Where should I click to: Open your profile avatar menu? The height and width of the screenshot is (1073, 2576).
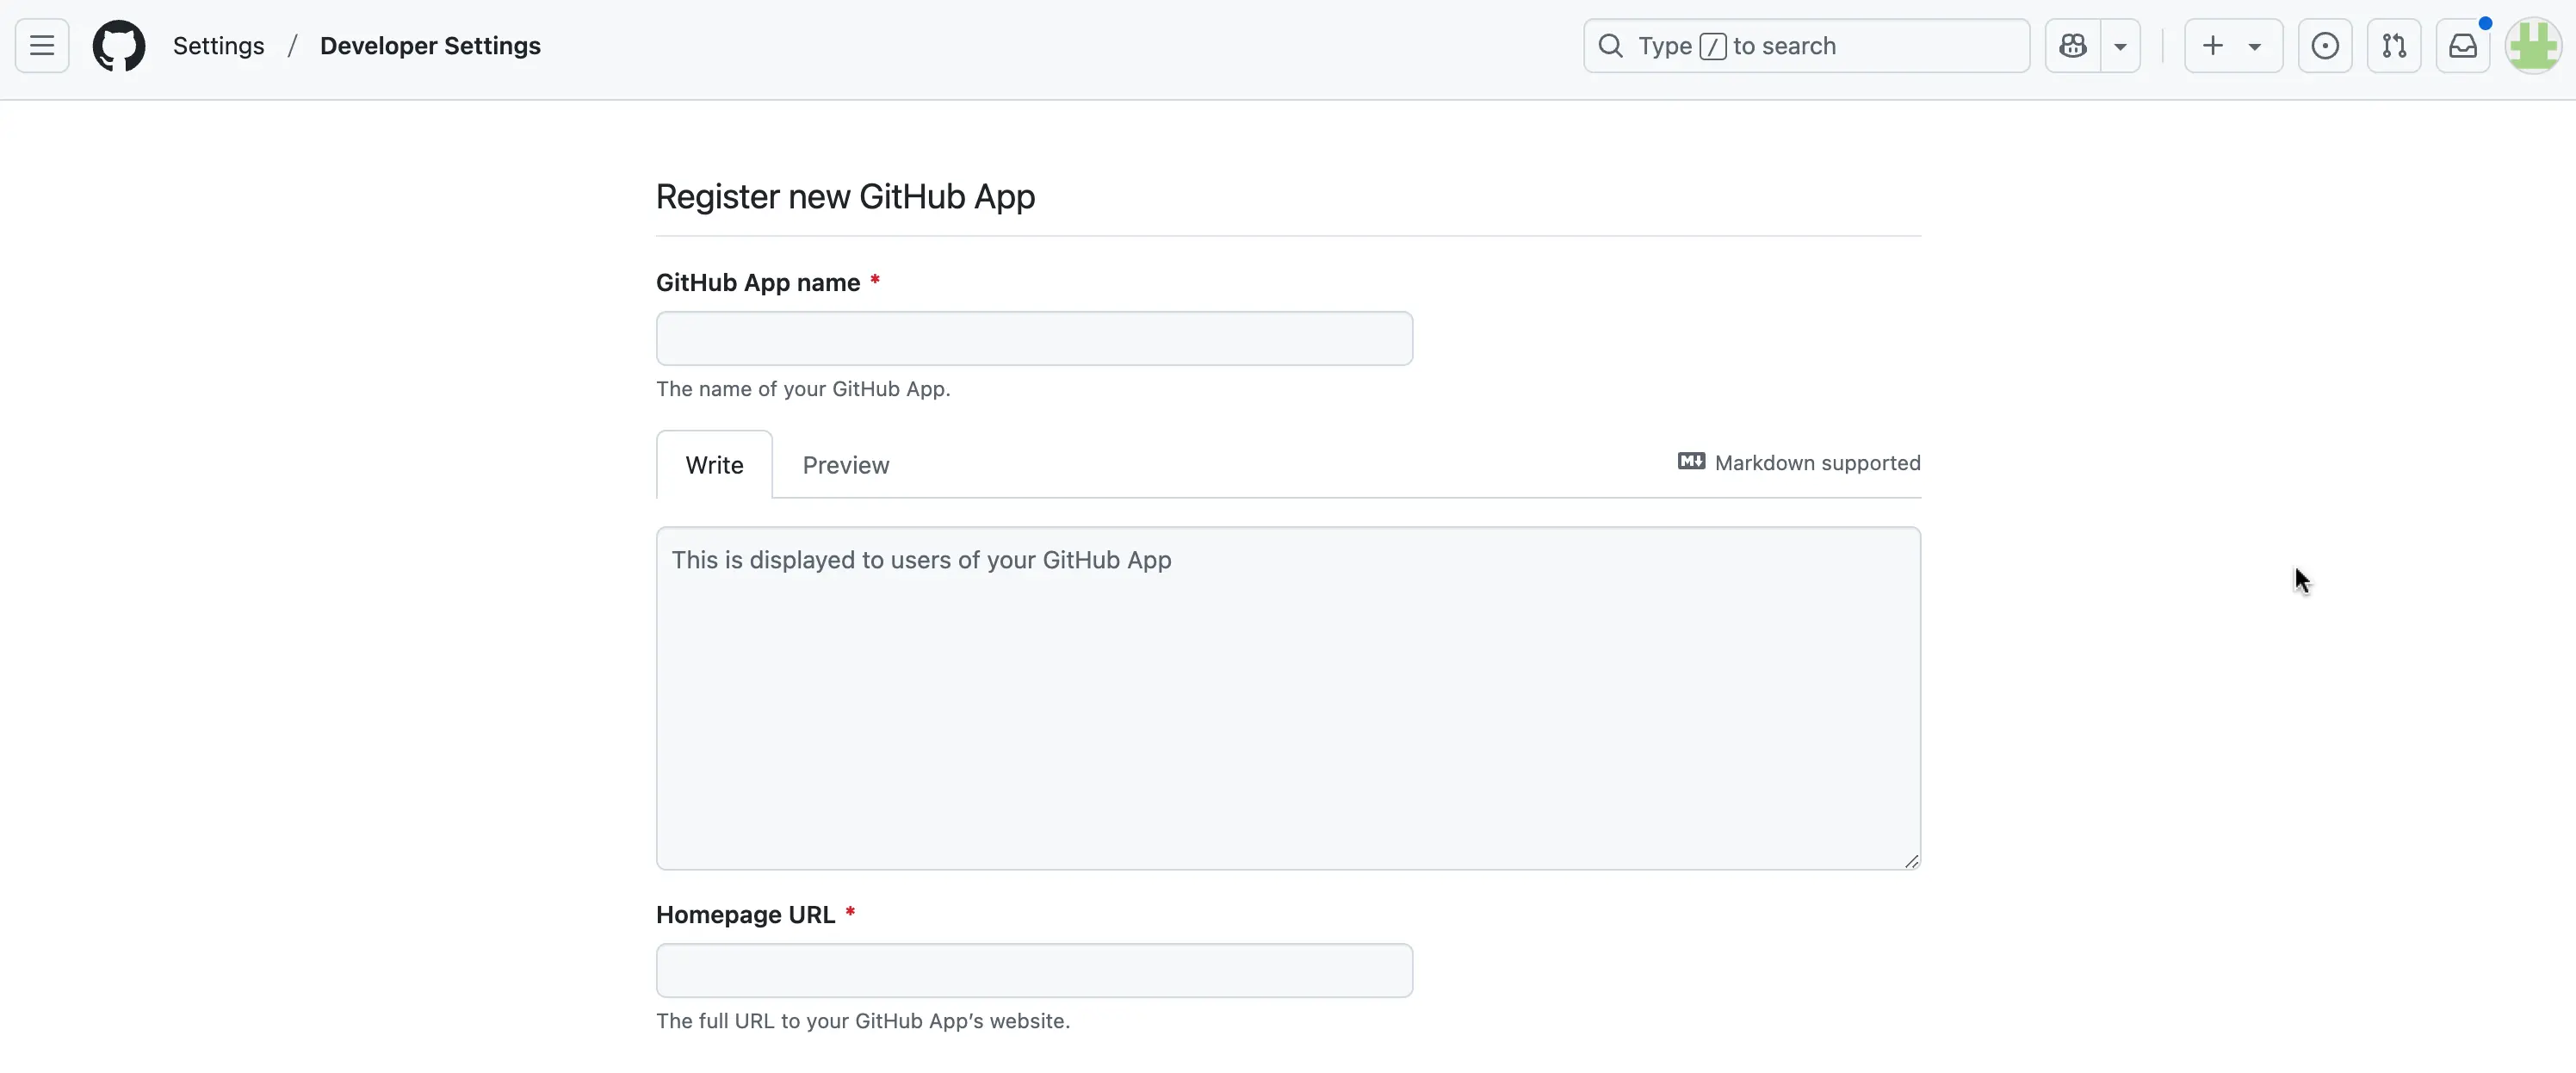click(x=2533, y=45)
